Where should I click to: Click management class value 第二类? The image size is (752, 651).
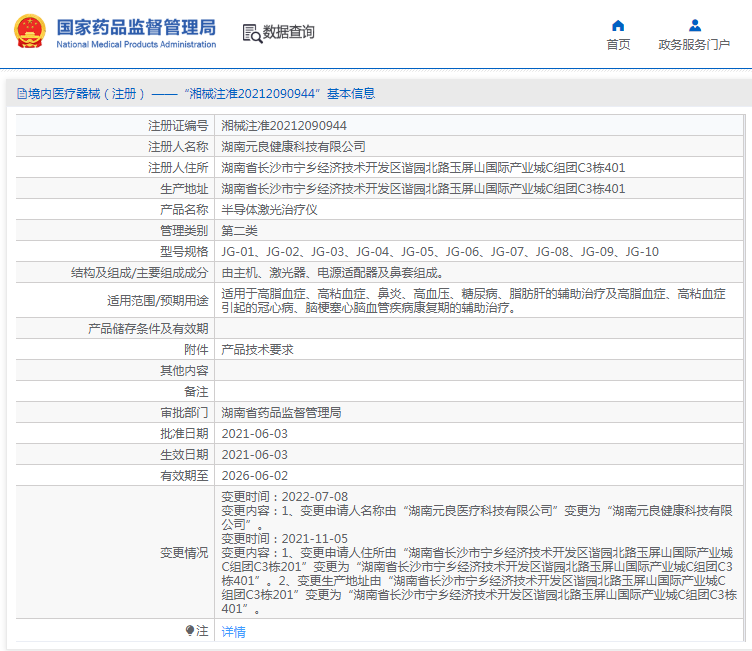tap(239, 231)
